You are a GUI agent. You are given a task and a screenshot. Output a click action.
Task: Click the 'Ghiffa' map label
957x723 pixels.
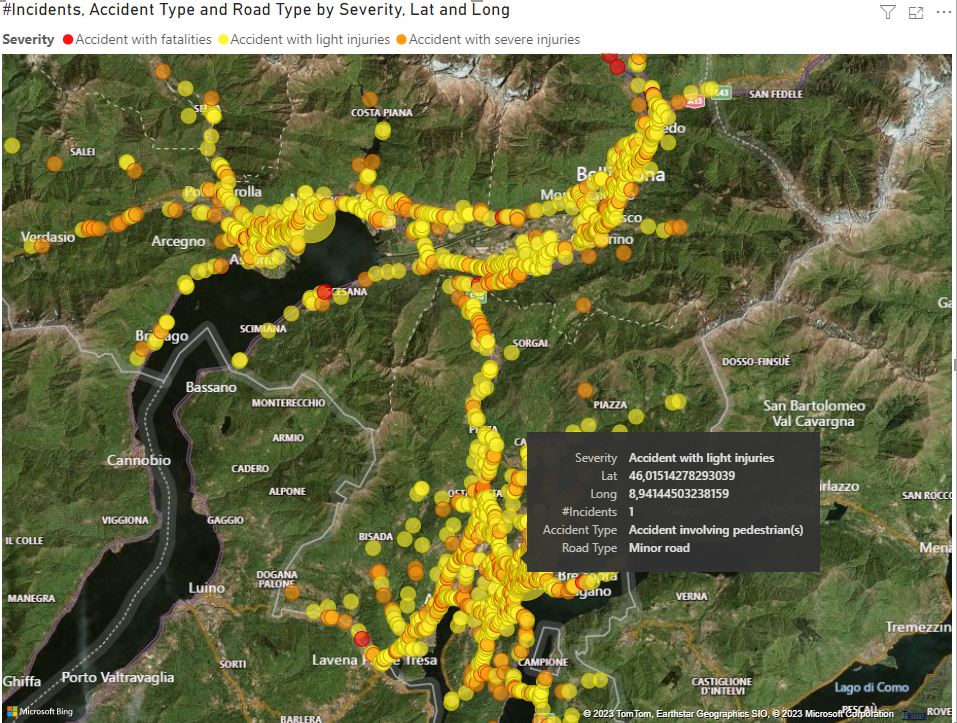pyautogui.click(x=22, y=681)
